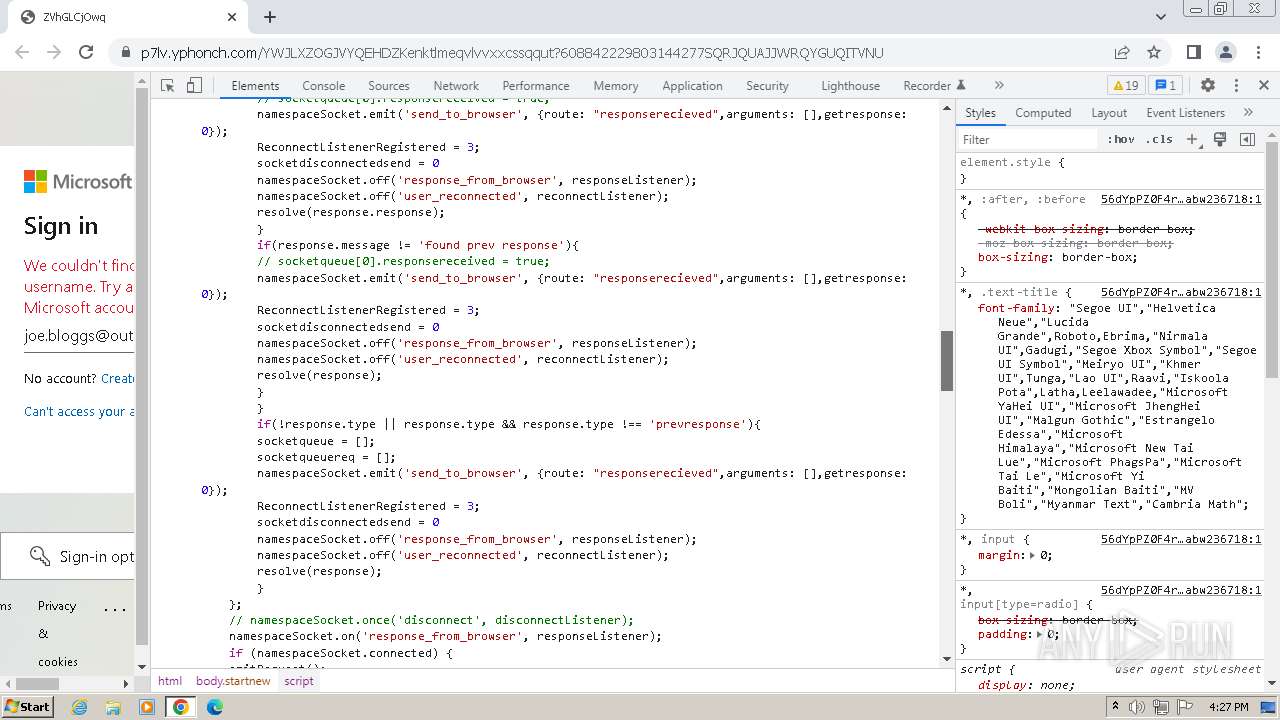Select html in the breadcrumb bar
The height and width of the screenshot is (720, 1280).
coord(170,681)
